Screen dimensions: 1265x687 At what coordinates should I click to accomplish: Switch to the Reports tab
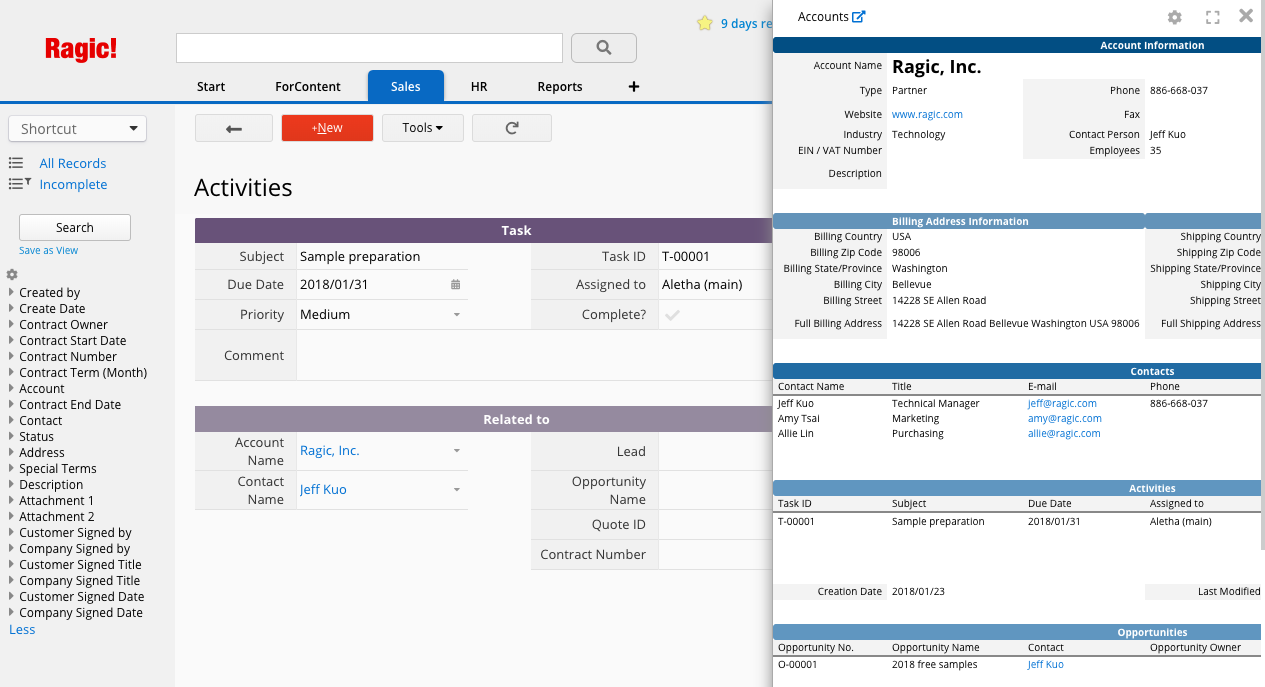pyautogui.click(x=560, y=87)
